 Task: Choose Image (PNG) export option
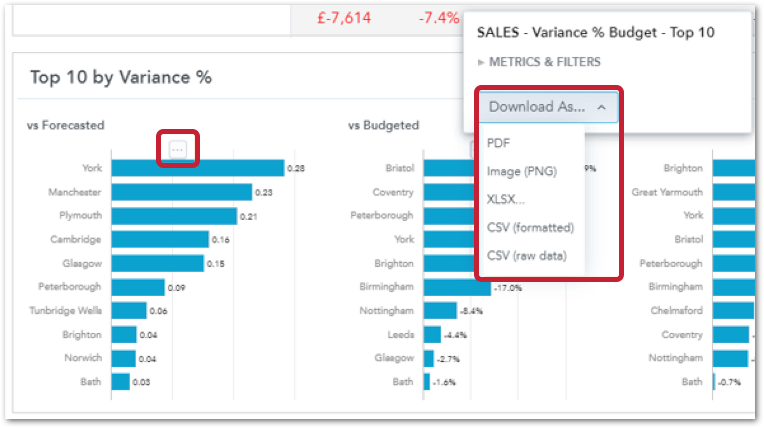(521, 171)
